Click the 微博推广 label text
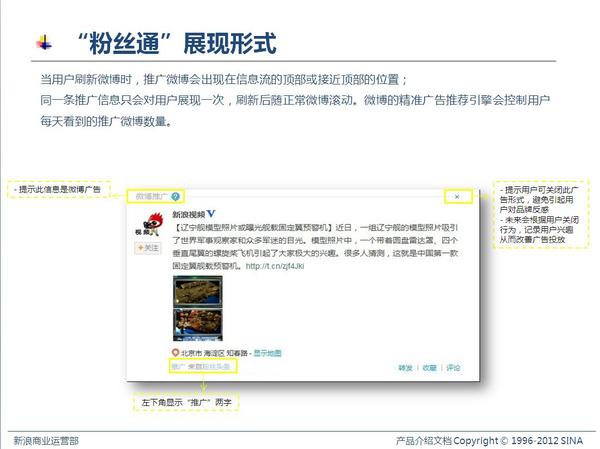This screenshot has height=449, width=600. (x=152, y=197)
